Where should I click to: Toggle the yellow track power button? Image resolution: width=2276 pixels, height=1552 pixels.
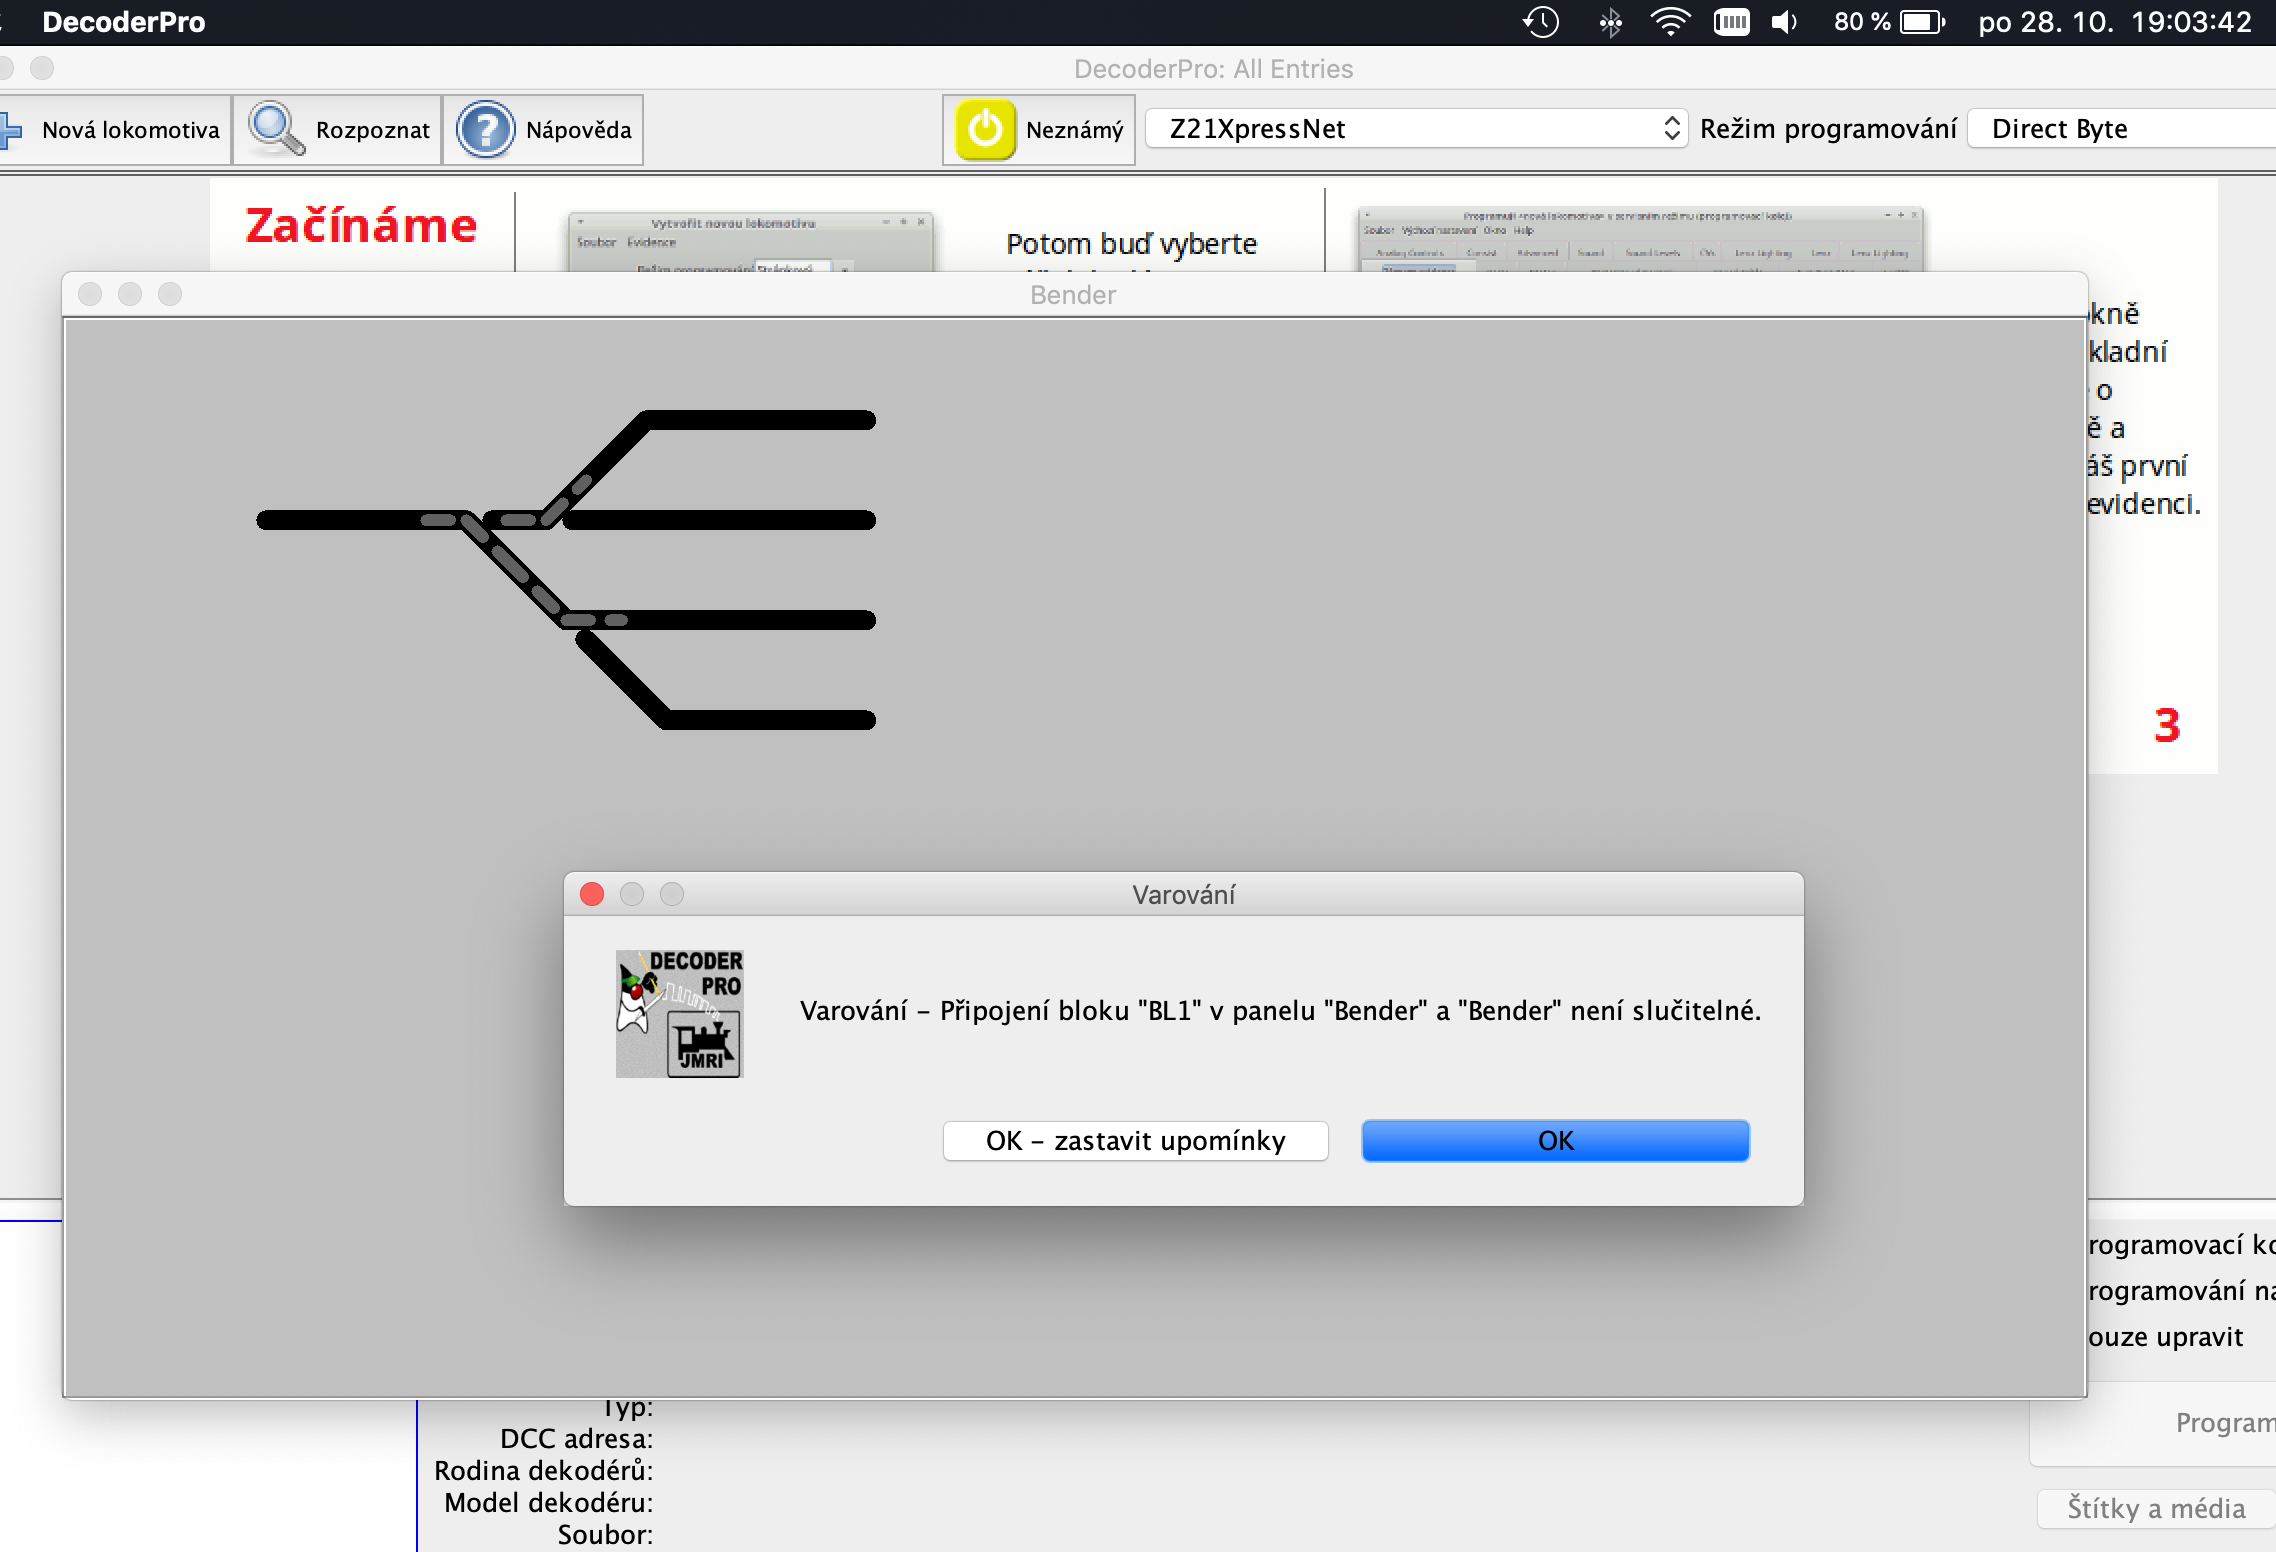(985, 130)
